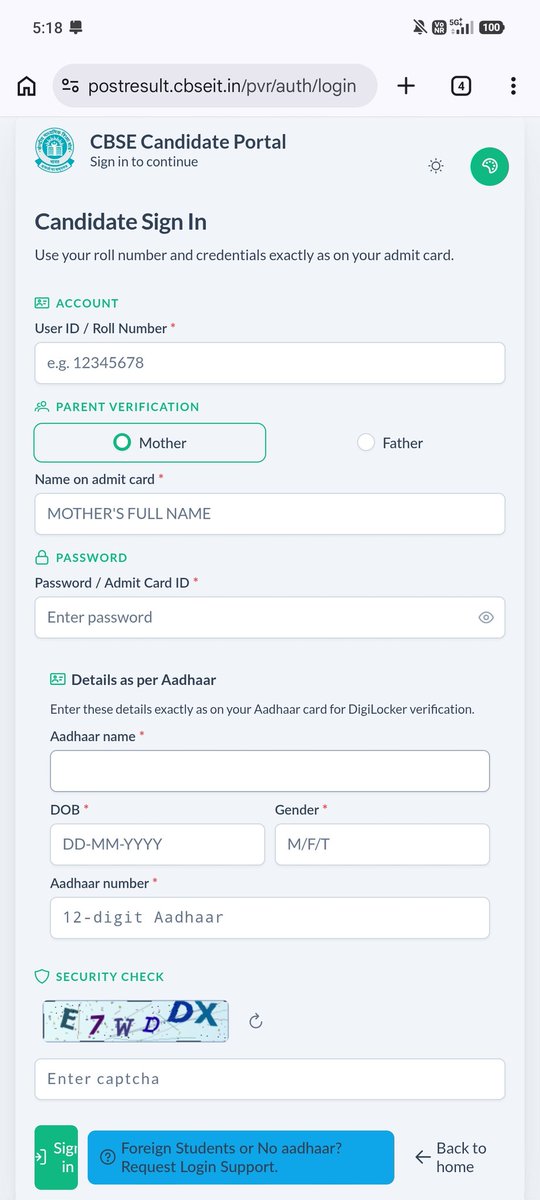Click the green Sign in button
Screen dimensions: 540x1200
pos(56,1157)
